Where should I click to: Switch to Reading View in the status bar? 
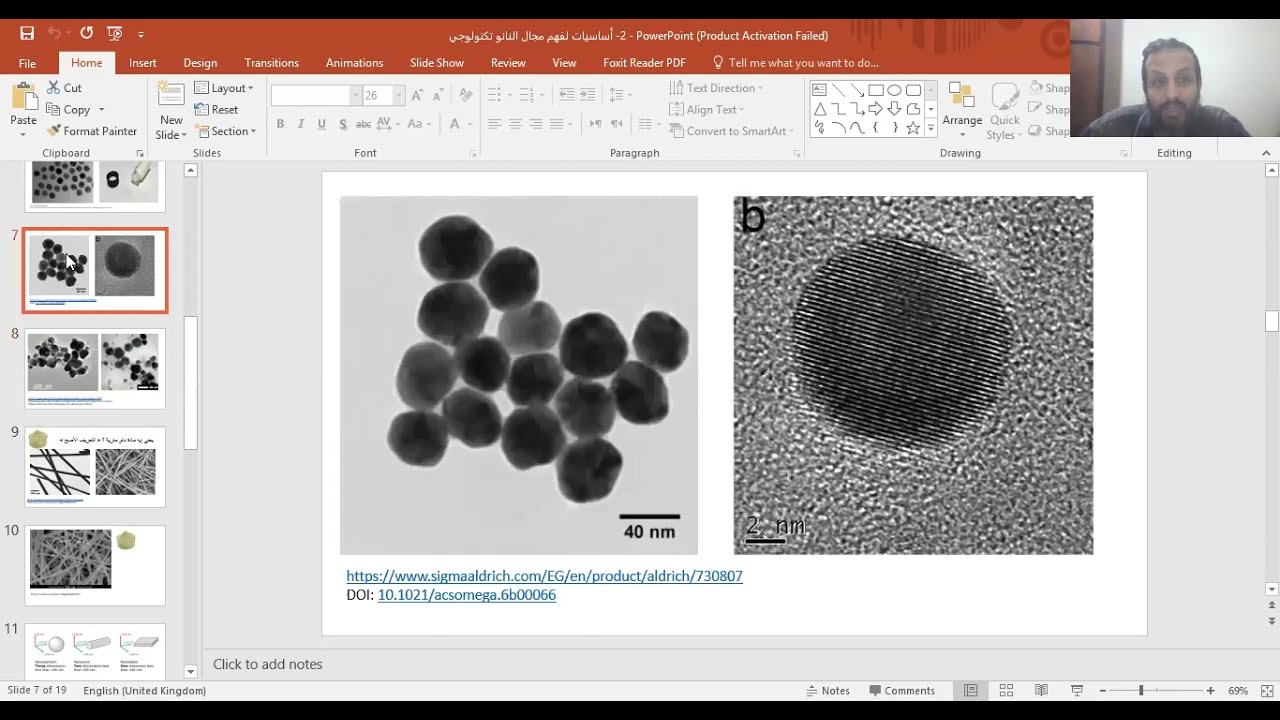[x=1041, y=691]
